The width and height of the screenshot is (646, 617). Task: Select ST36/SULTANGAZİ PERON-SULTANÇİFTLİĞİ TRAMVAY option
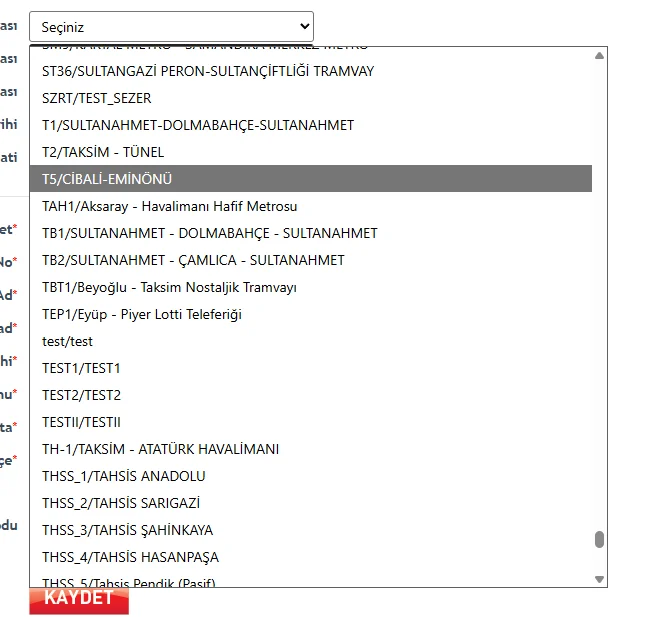coord(208,71)
